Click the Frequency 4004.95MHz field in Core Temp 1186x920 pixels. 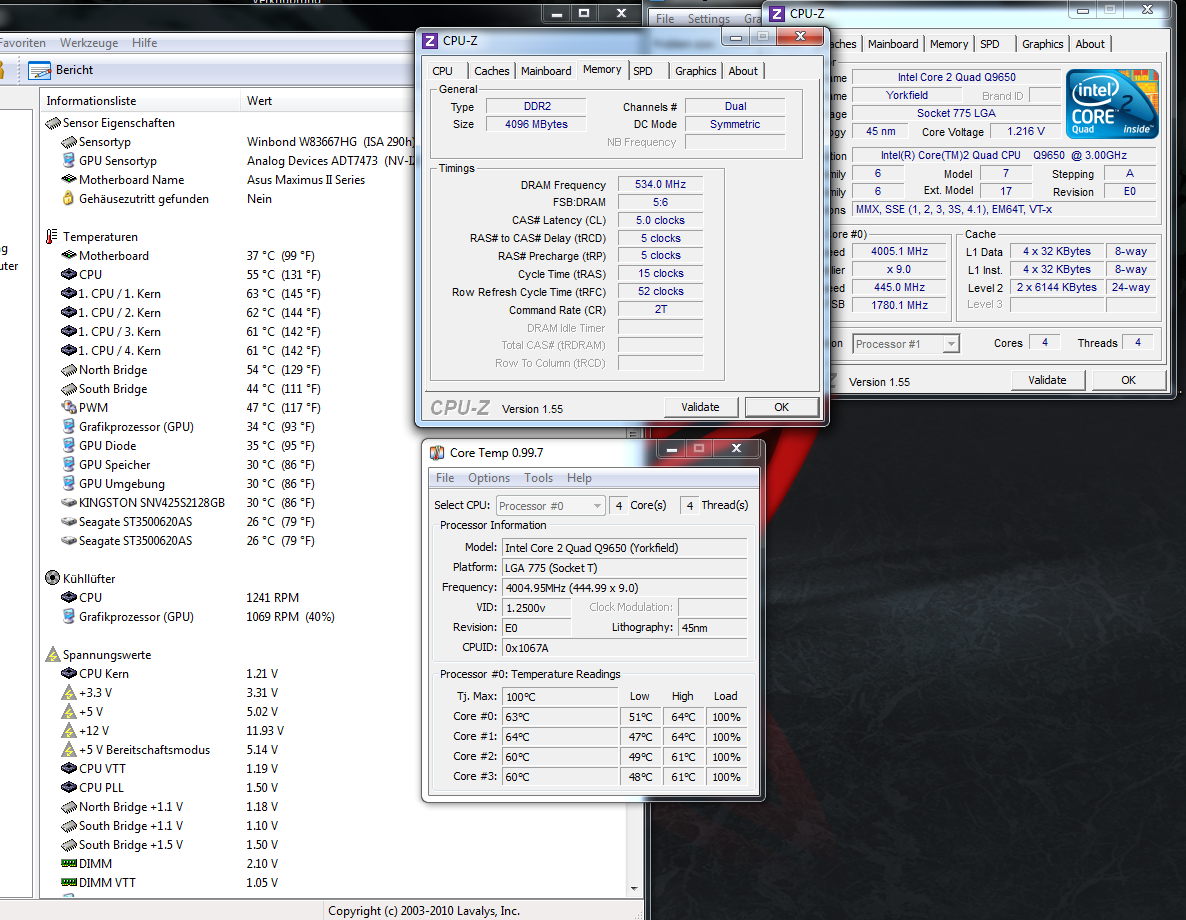pos(625,588)
